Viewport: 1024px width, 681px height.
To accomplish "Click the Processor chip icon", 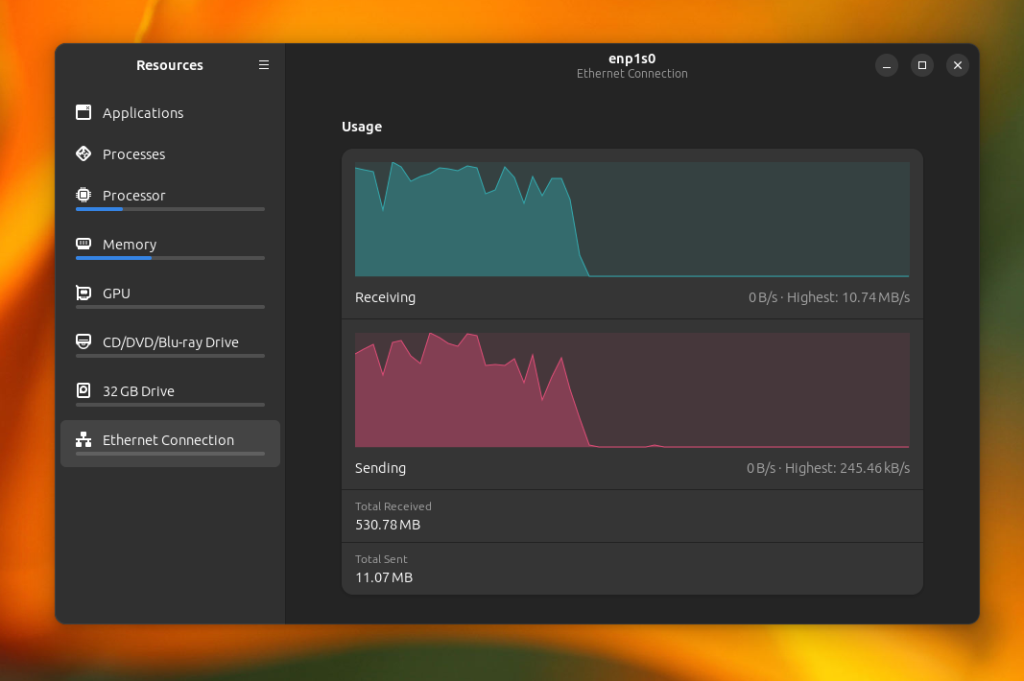I will click(84, 195).
